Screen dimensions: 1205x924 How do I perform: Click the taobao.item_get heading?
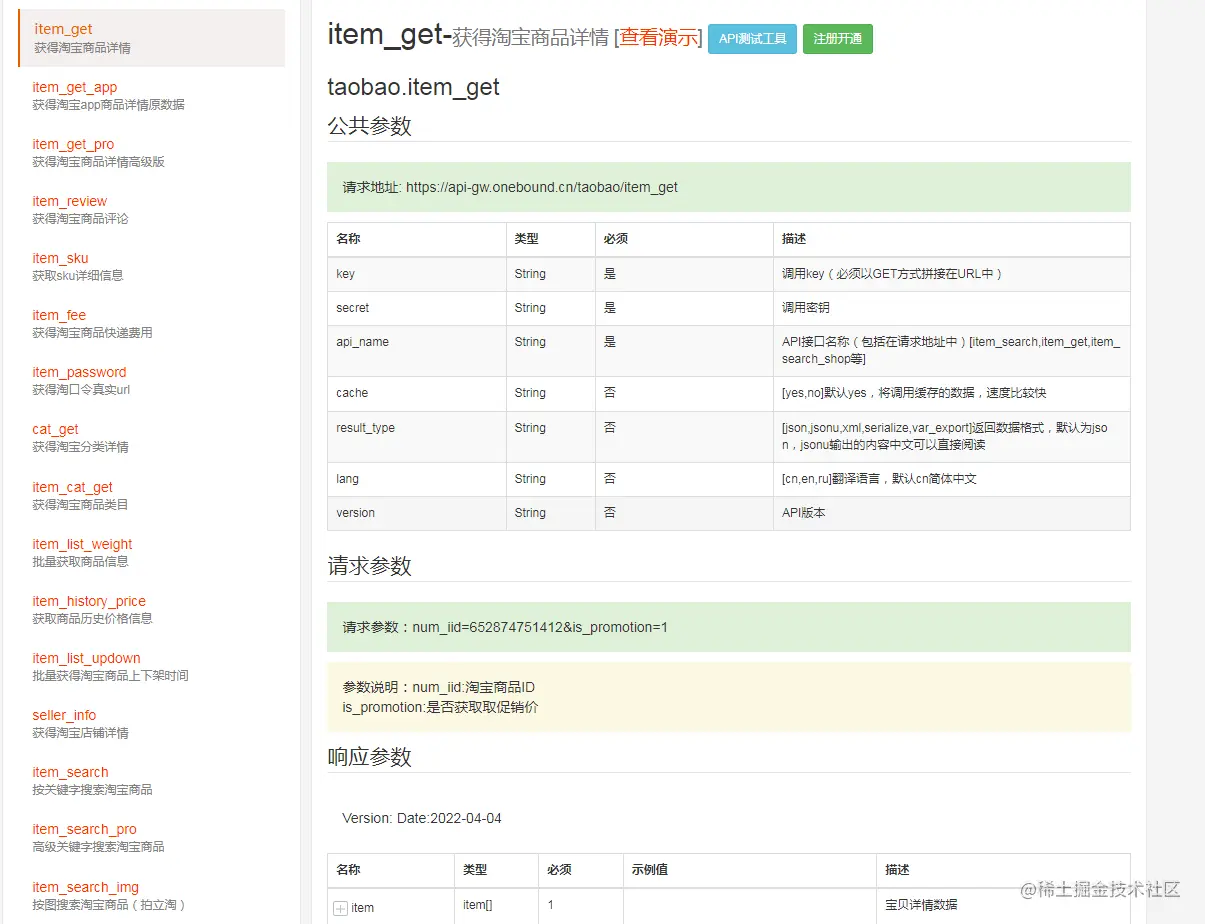click(414, 87)
